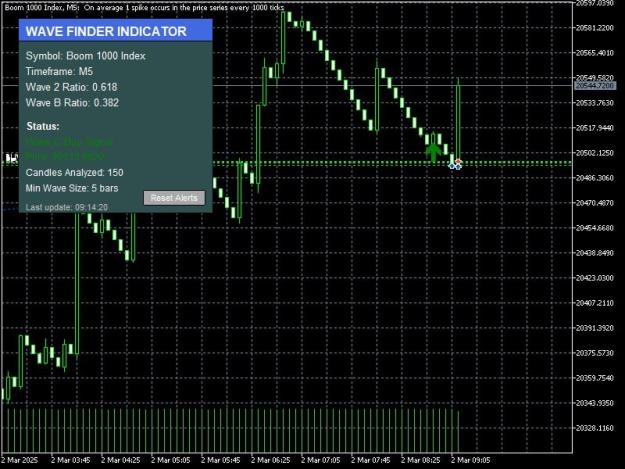
Task: Click the price axis label 20581.2200
Action: click(595, 27)
